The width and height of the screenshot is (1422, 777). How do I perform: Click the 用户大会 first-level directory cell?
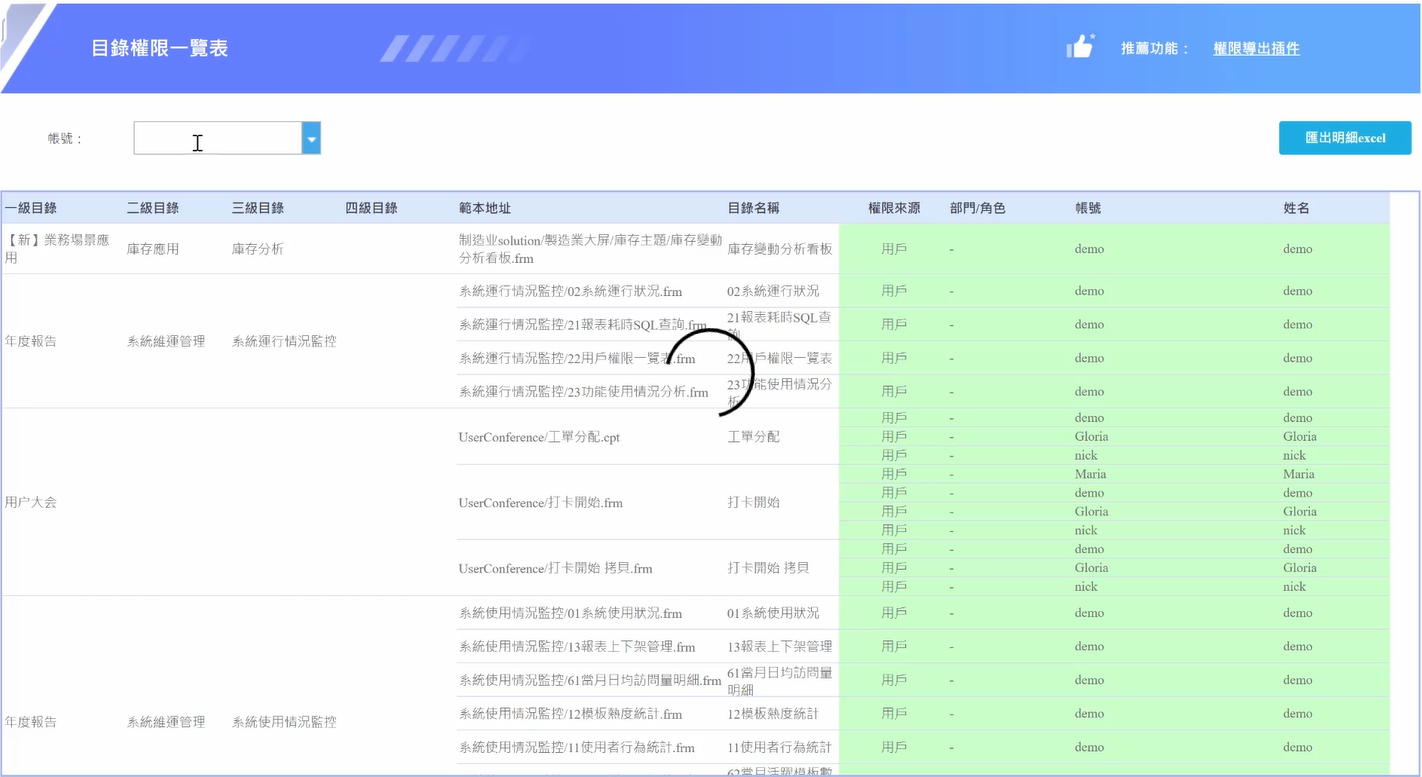(x=31, y=502)
